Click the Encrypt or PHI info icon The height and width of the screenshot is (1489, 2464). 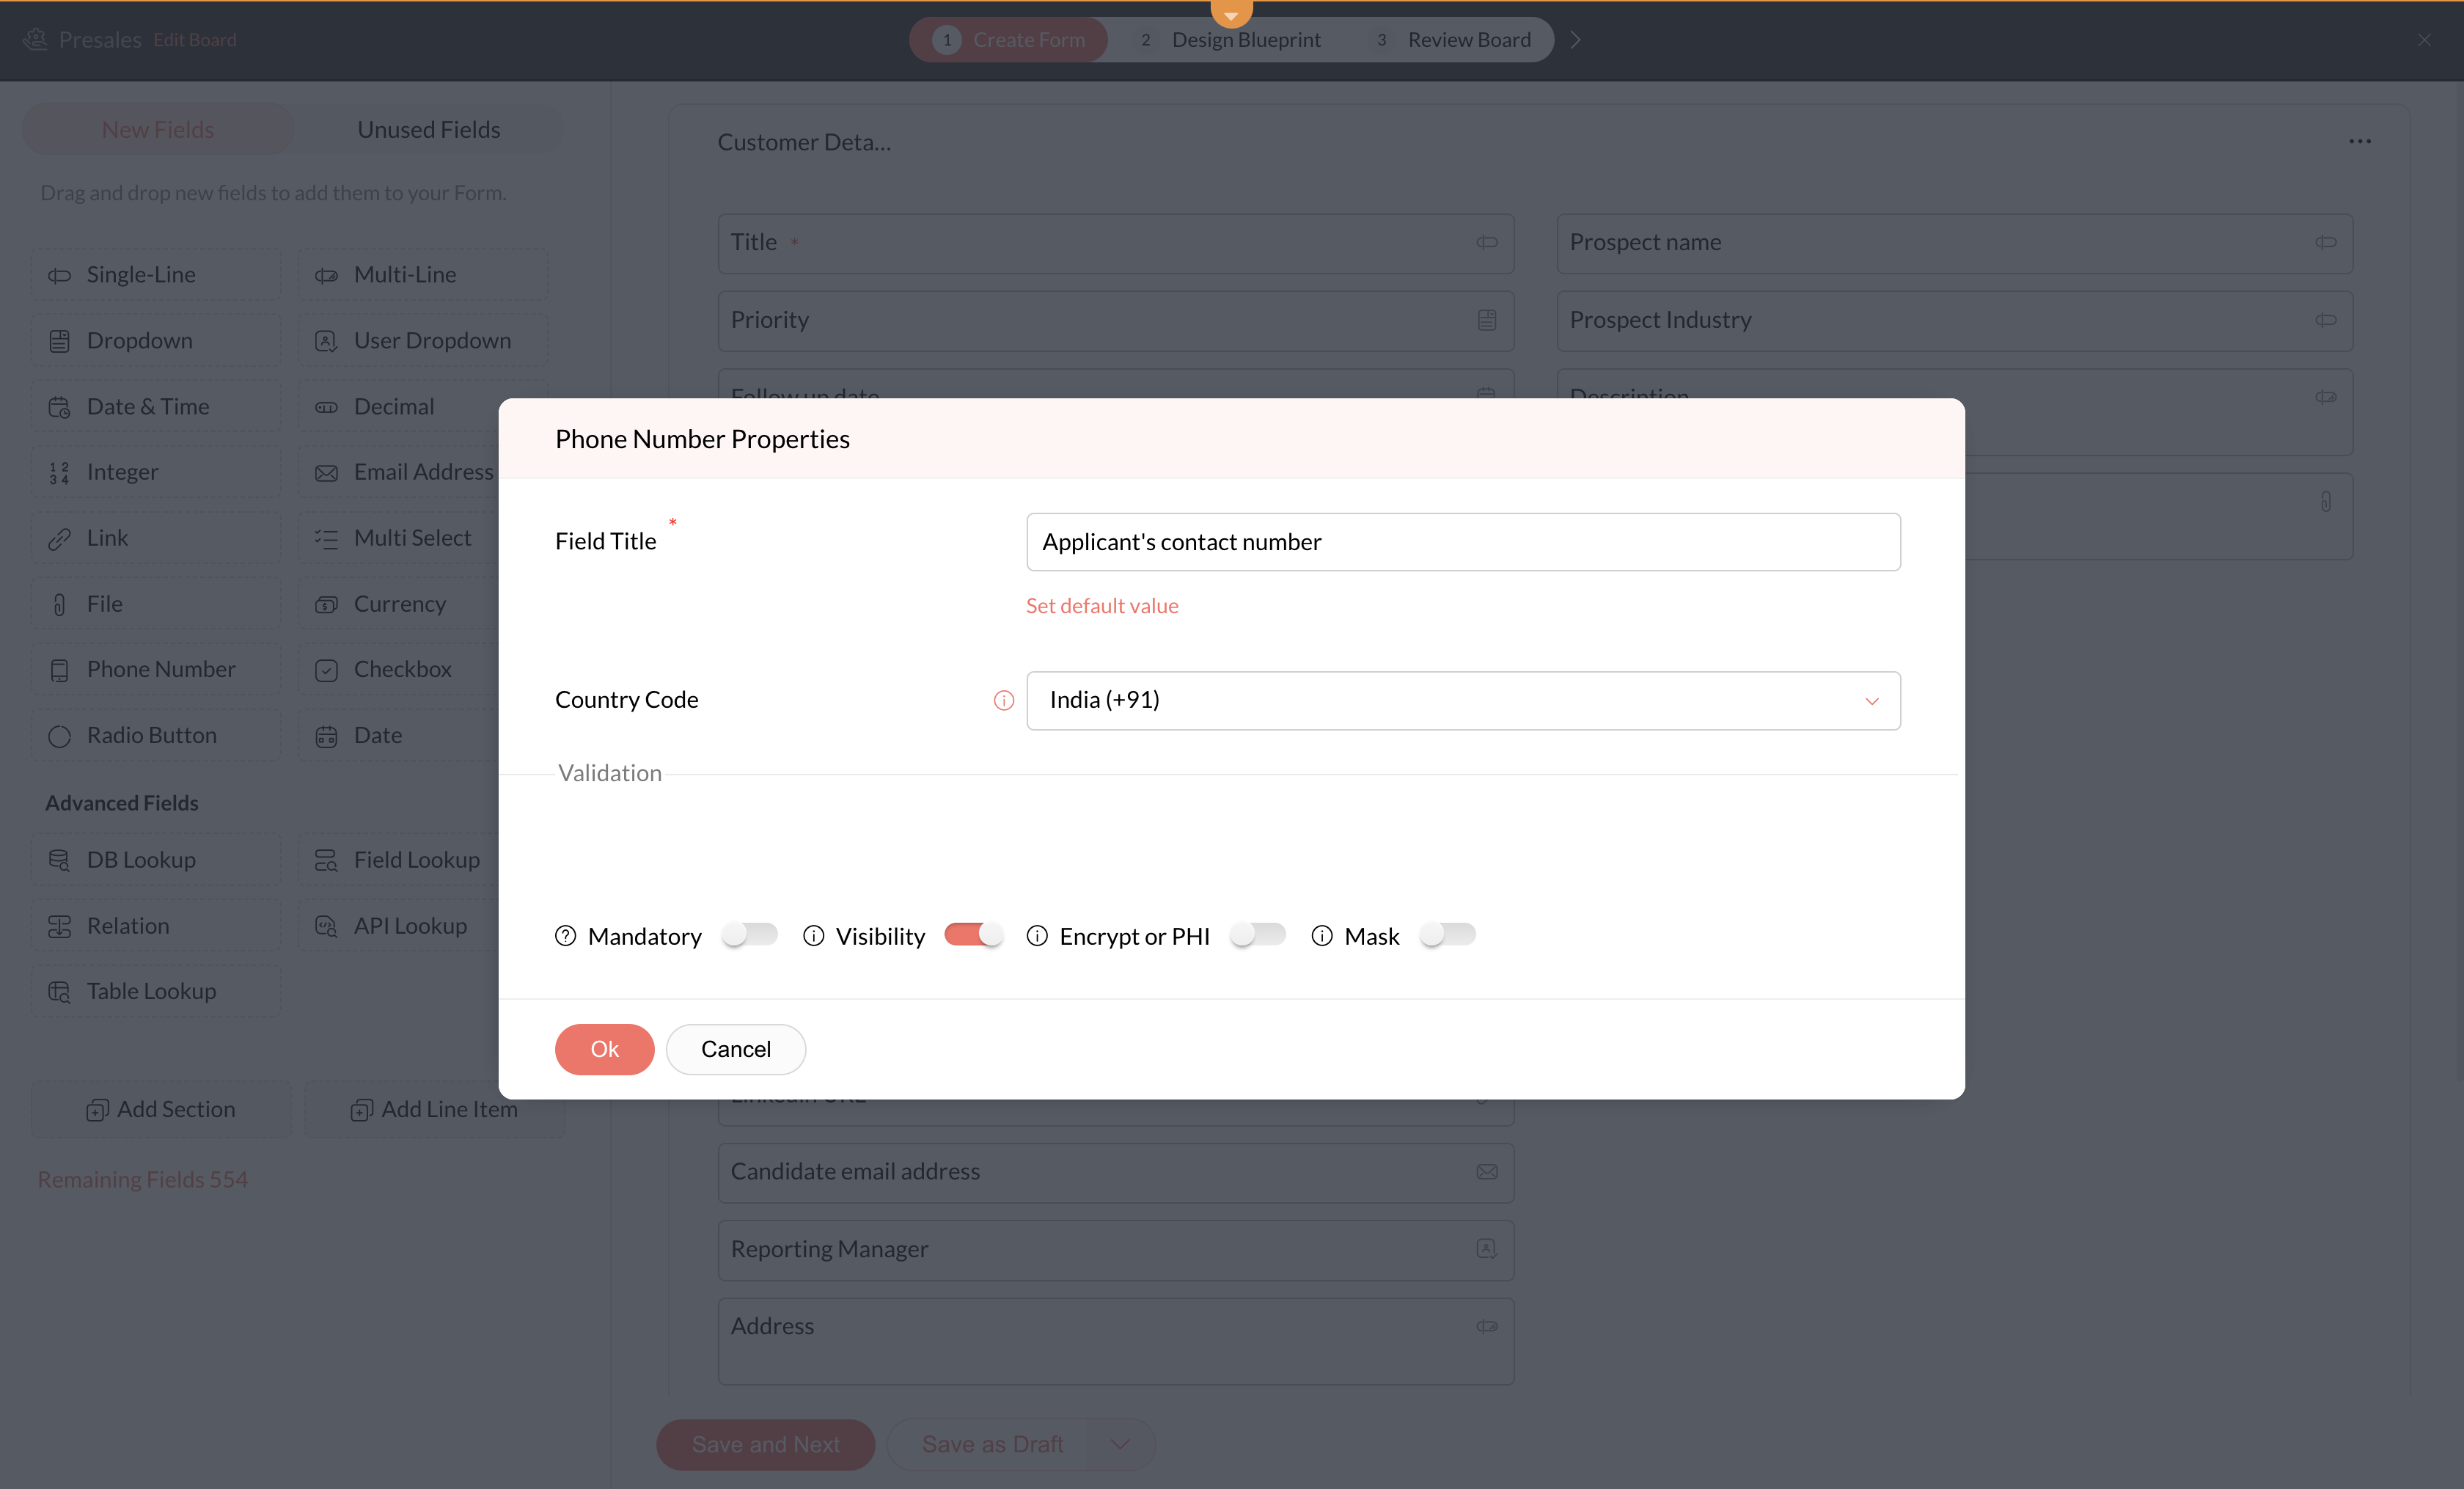pyautogui.click(x=1037, y=936)
